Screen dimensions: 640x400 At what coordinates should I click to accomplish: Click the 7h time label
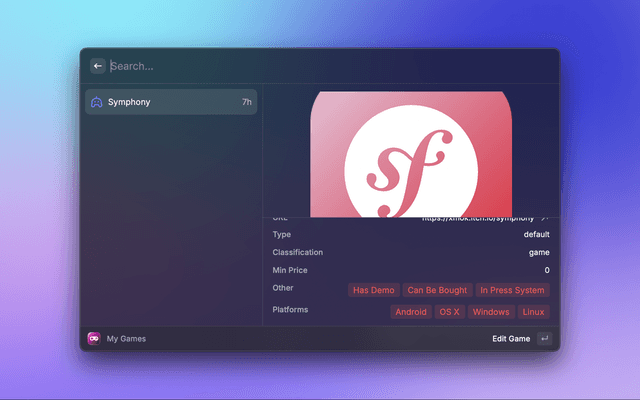246,102
